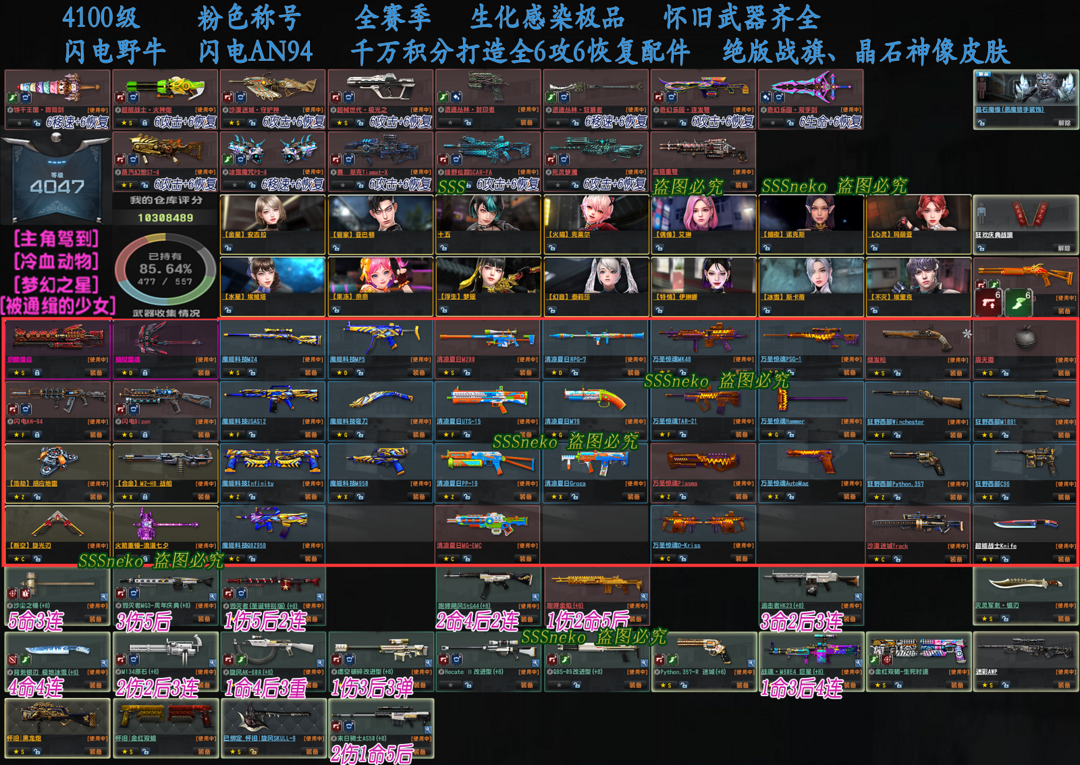Image resolution: width=1080 pixels, height=765 pixels.
Task: Toggle the lock on the 清凉夏日UTS-15 card
Action: pos(467,434)
